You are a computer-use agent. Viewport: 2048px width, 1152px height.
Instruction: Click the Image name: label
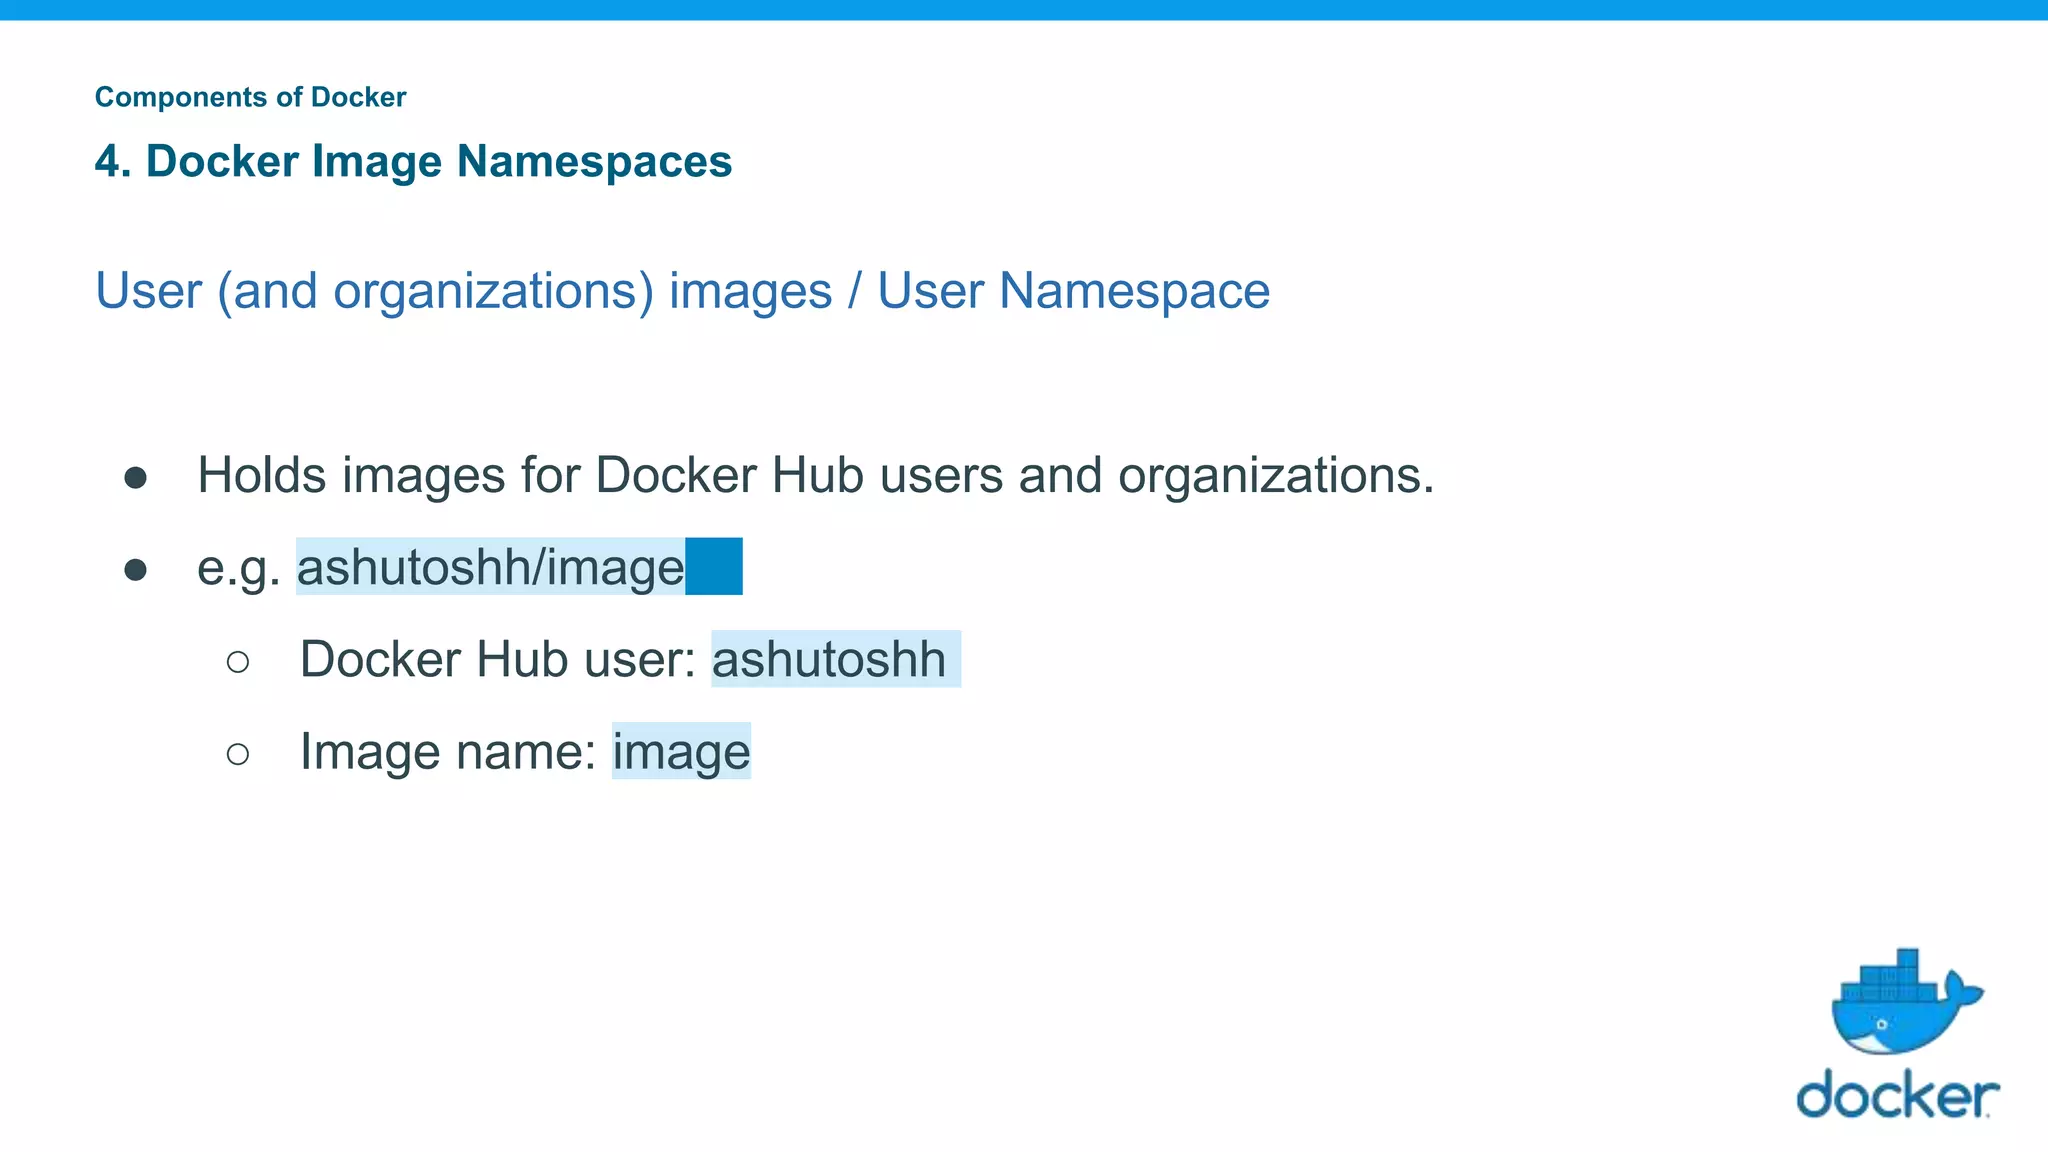pos(448,752)
